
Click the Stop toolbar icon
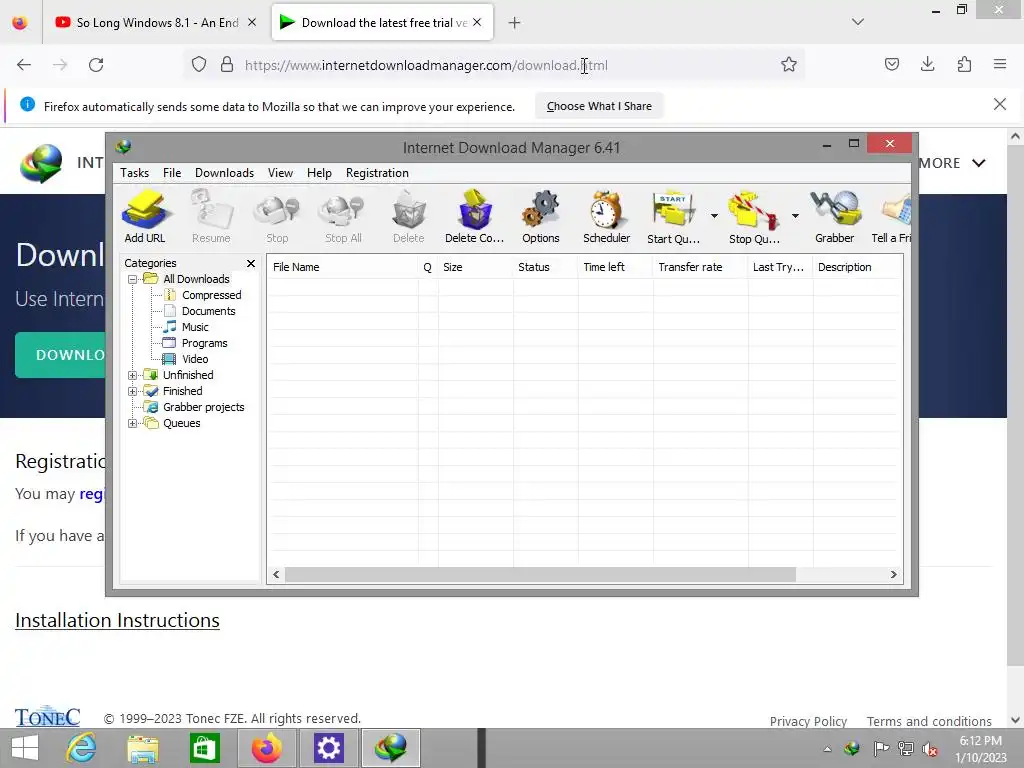(277, 217)
